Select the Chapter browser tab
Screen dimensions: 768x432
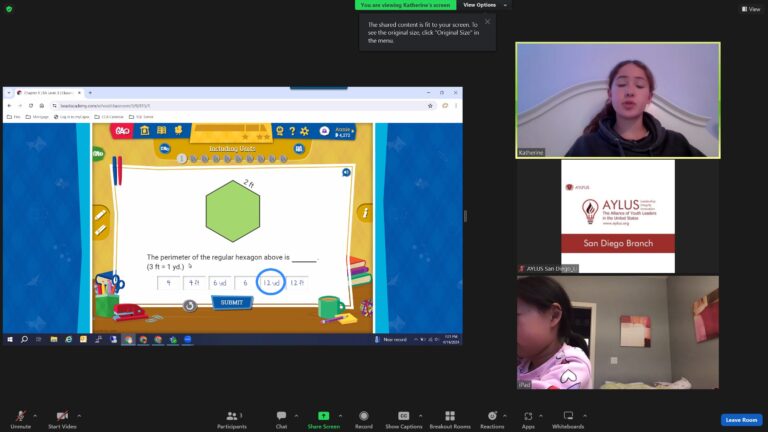pyautogui.click(x=48, y=93)
